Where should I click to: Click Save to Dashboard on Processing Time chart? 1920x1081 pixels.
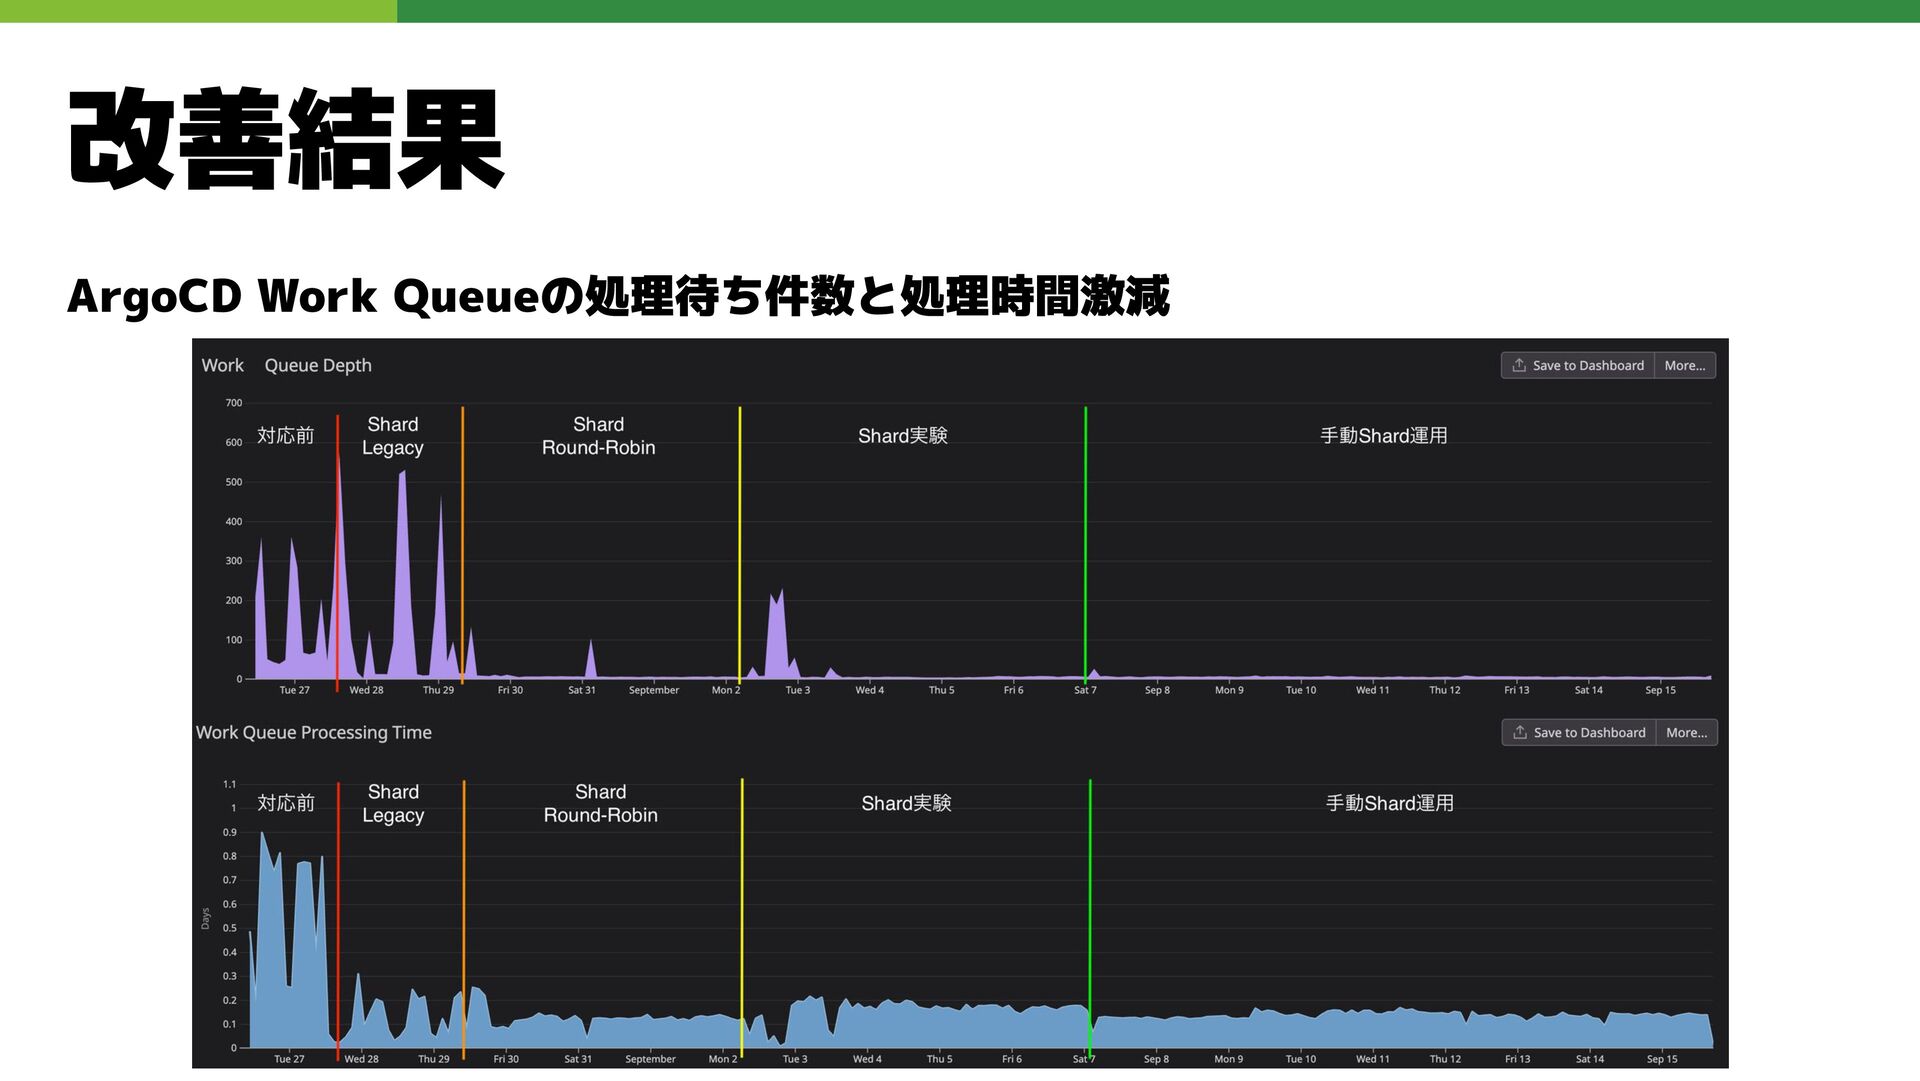click(x=1579, y=732)
